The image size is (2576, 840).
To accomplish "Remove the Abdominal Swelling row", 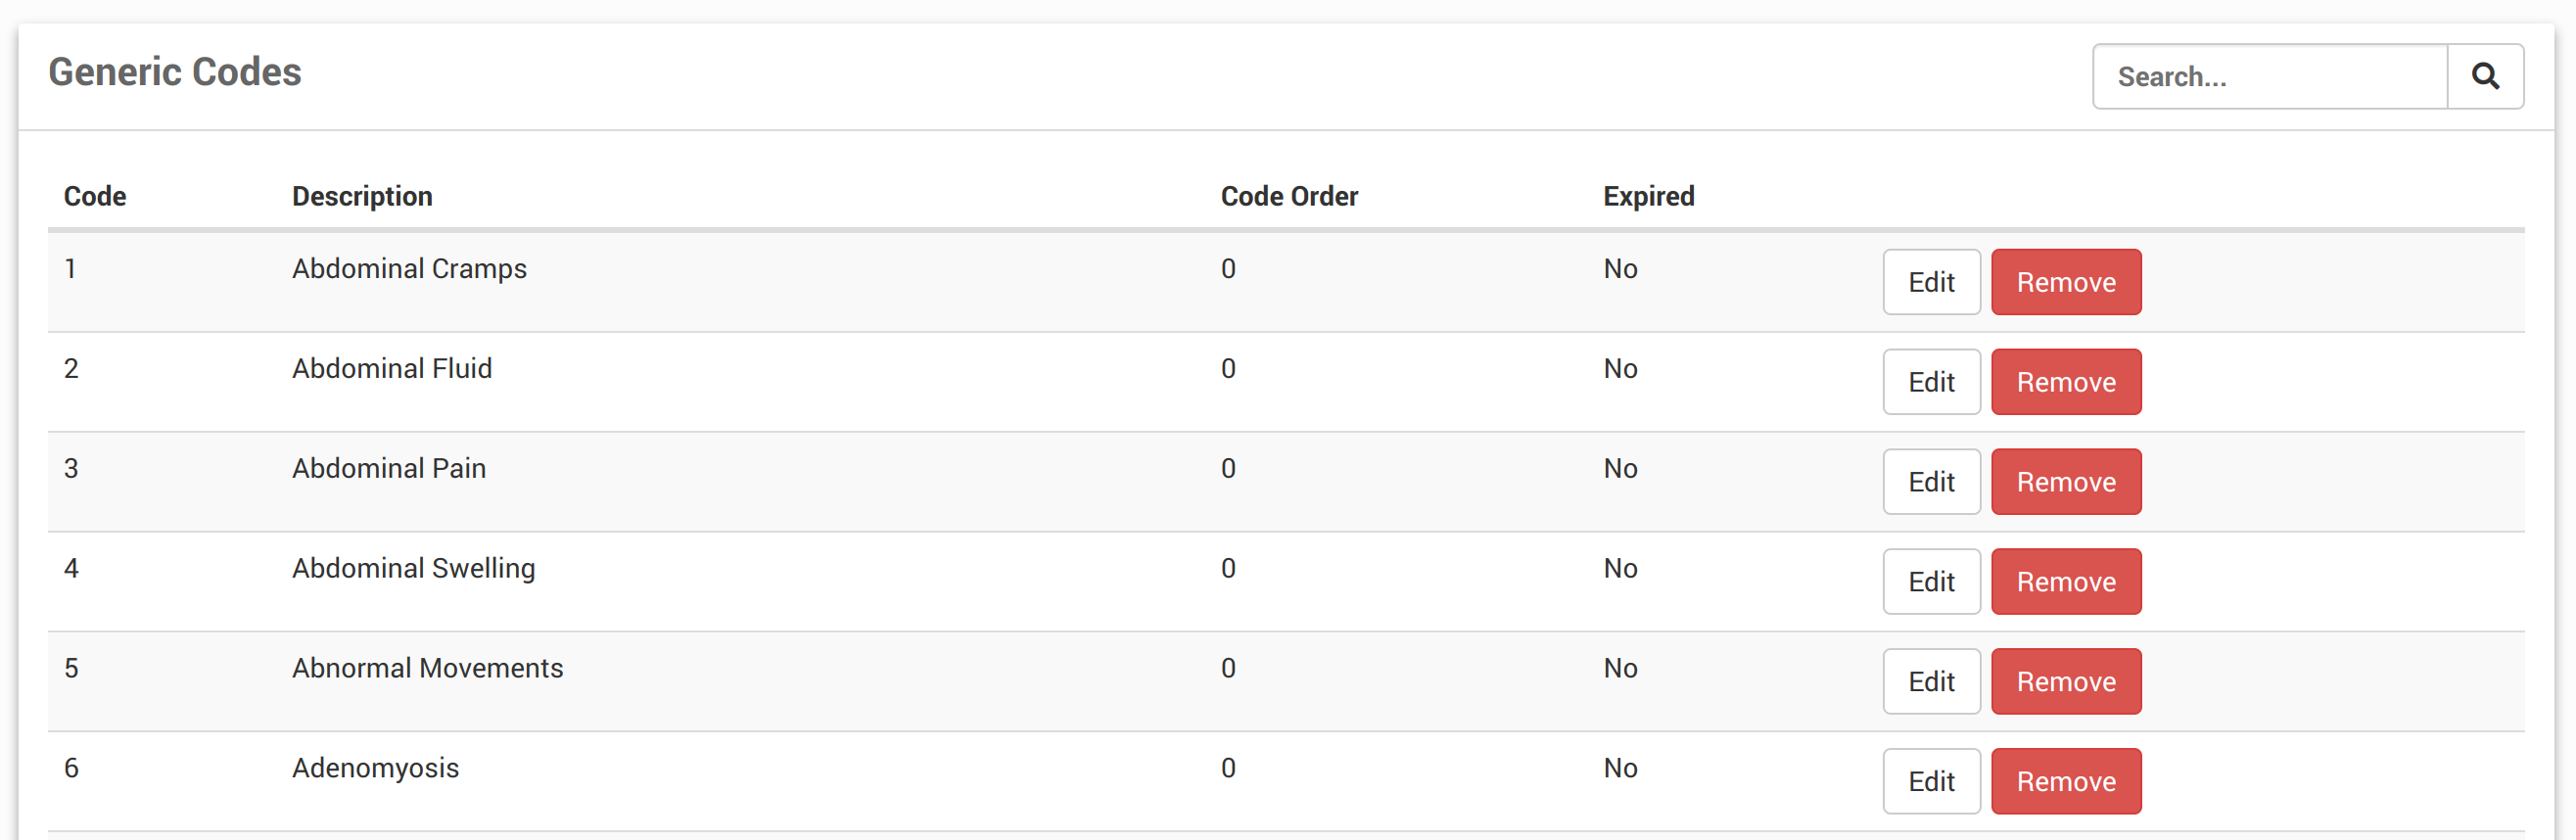I will 2065,582.
